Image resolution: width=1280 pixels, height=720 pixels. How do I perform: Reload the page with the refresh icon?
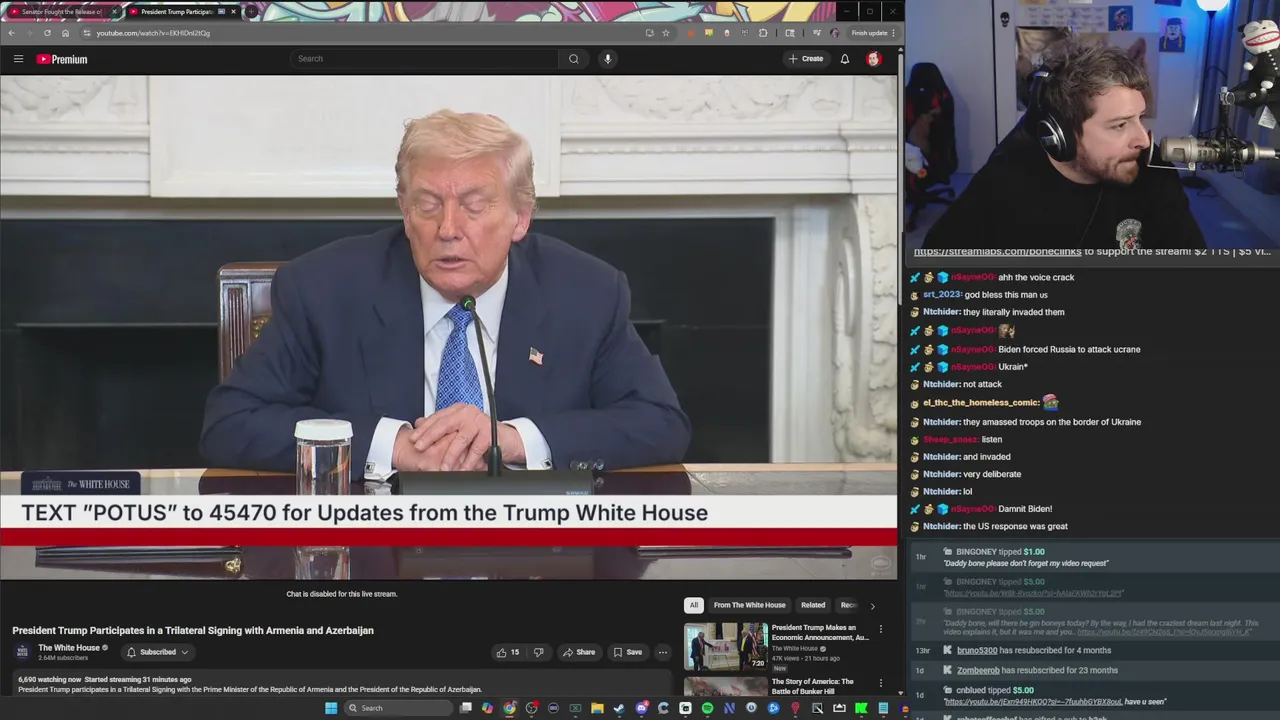(x=47, y=33)
